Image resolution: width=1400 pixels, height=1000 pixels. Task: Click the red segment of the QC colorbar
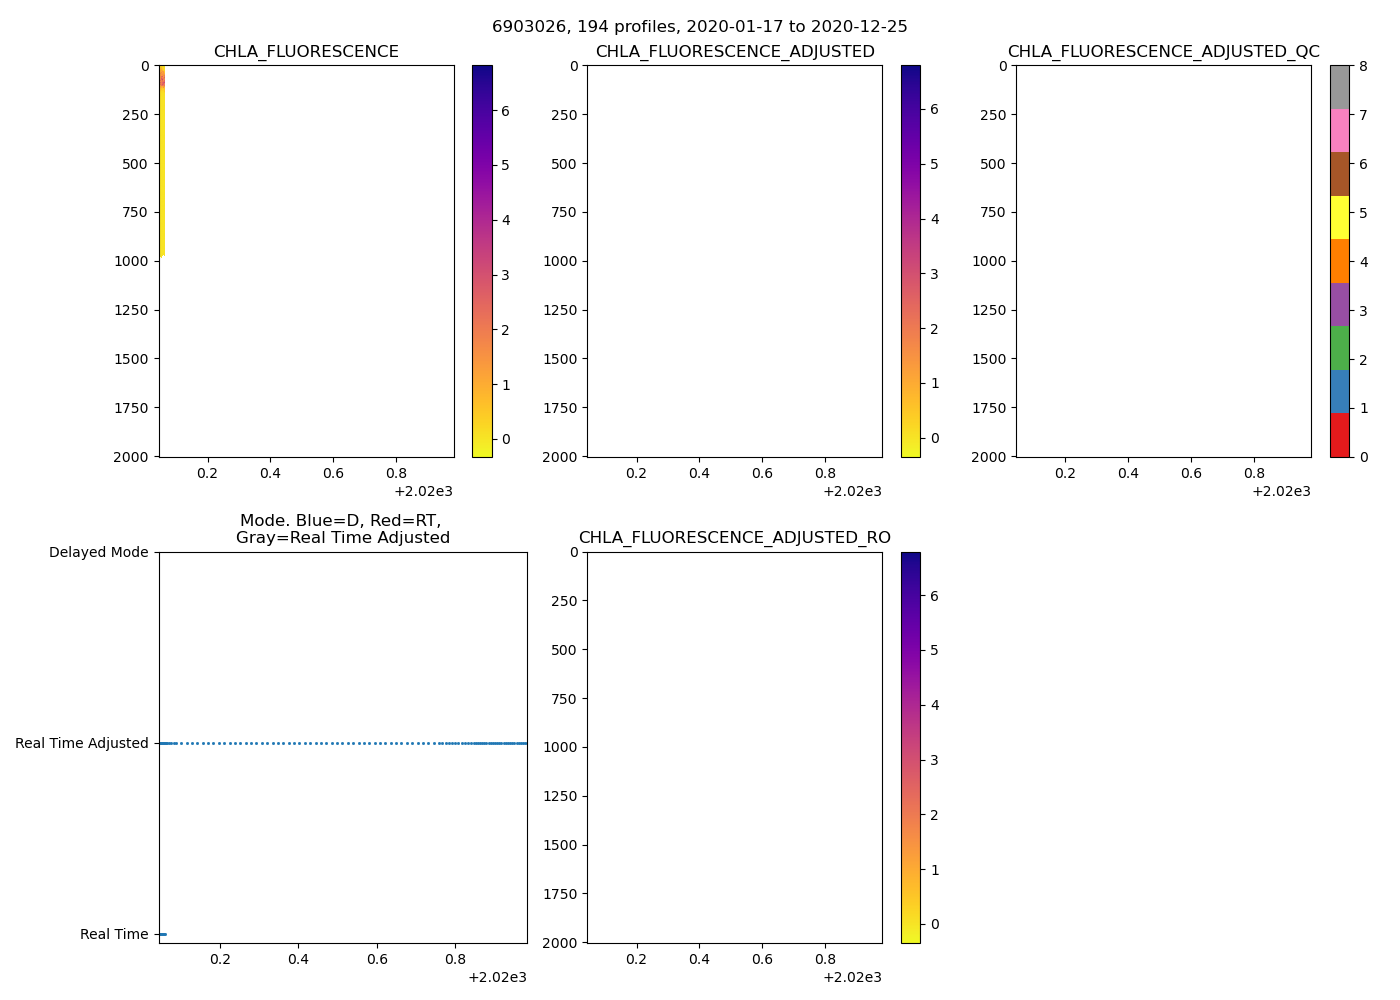point(1339,435)
